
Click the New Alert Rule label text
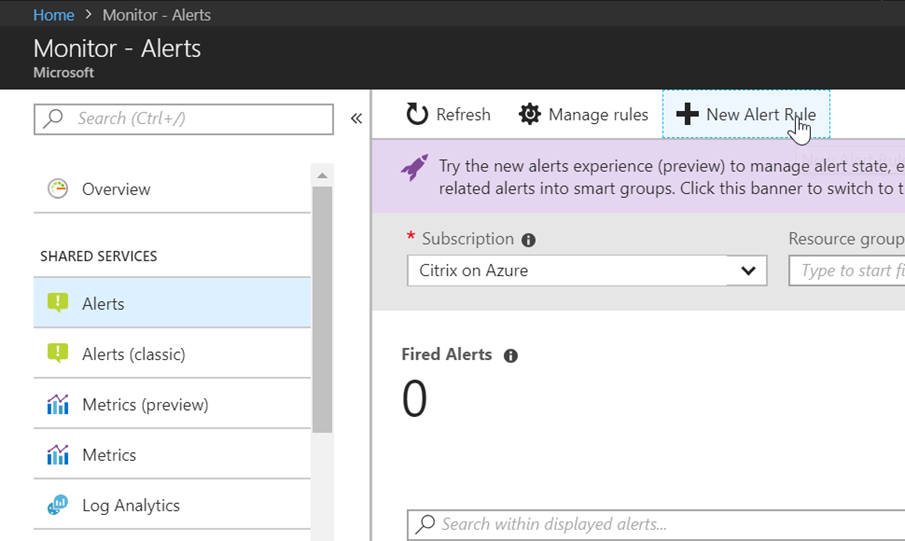761,115
